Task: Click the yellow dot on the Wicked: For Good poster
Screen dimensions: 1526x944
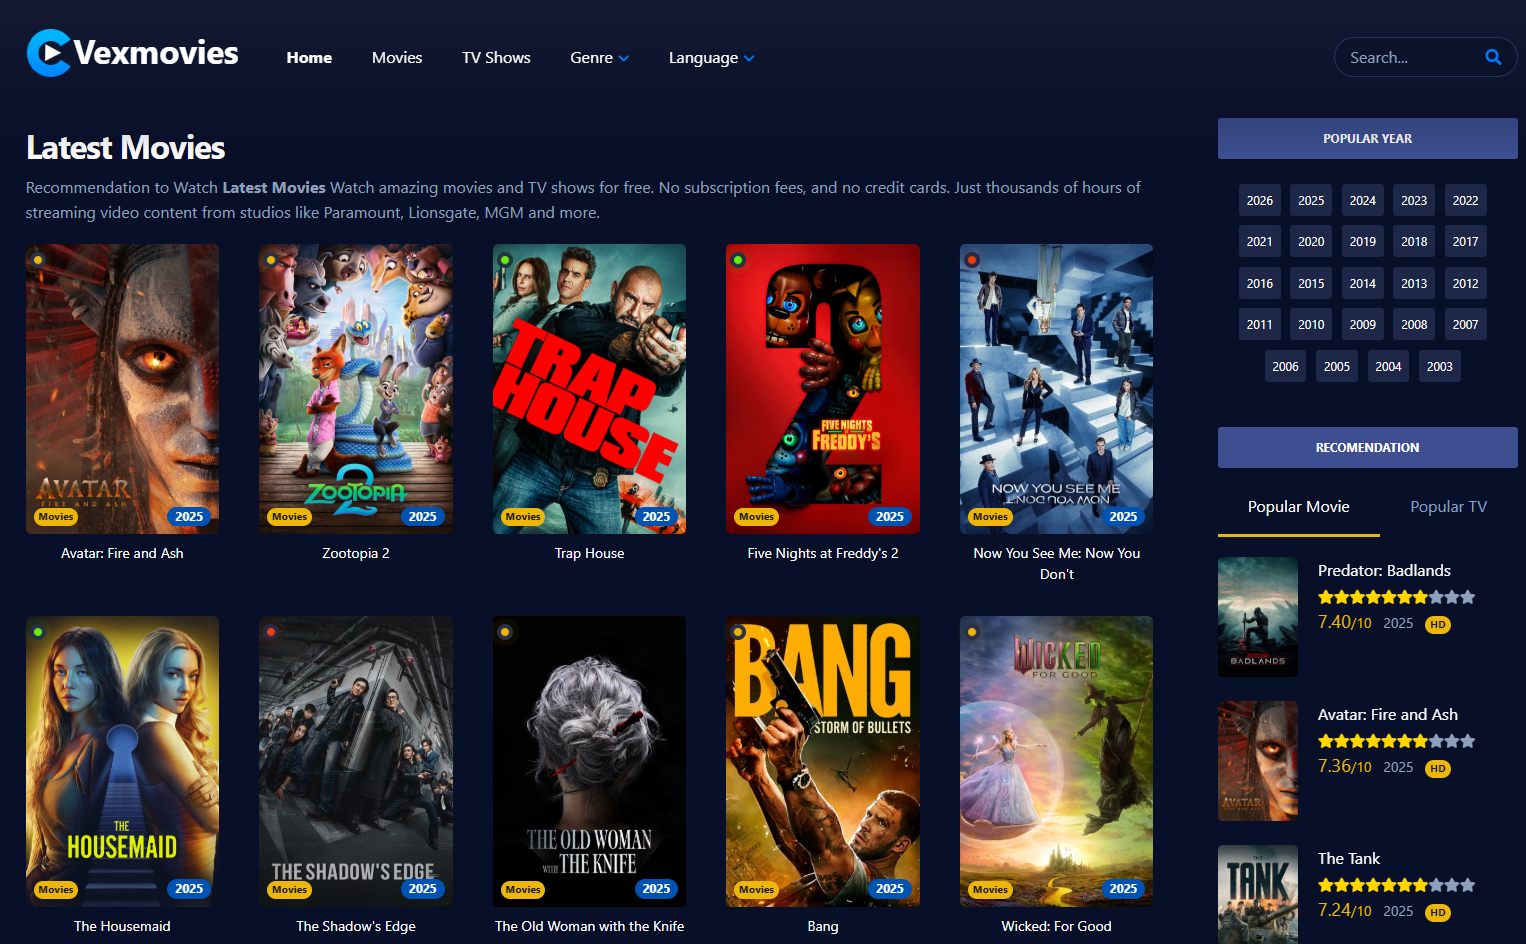Action: [x=971, y=632]
